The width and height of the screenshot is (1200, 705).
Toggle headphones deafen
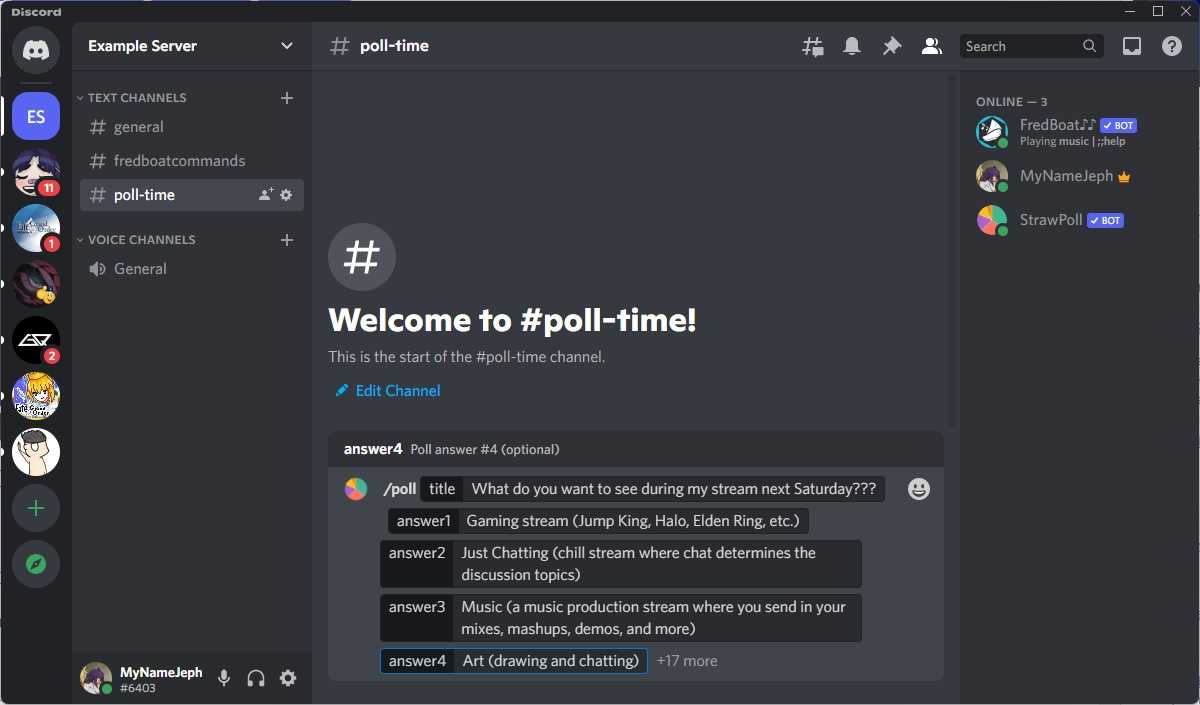click(x=256, y=678)
